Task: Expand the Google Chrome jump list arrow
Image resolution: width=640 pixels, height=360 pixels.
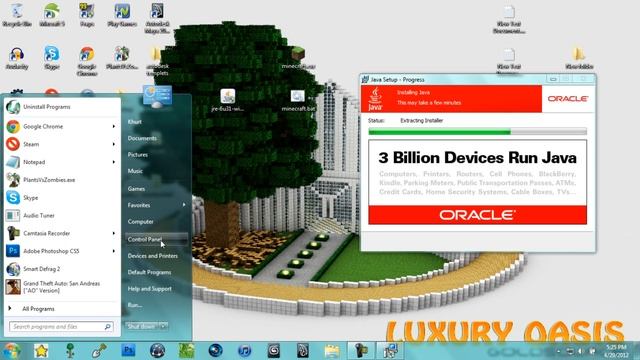Action: pos(114,127)
